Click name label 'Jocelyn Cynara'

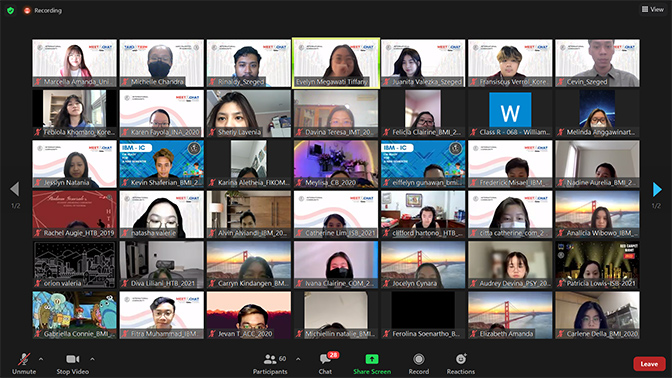point(414,283)
